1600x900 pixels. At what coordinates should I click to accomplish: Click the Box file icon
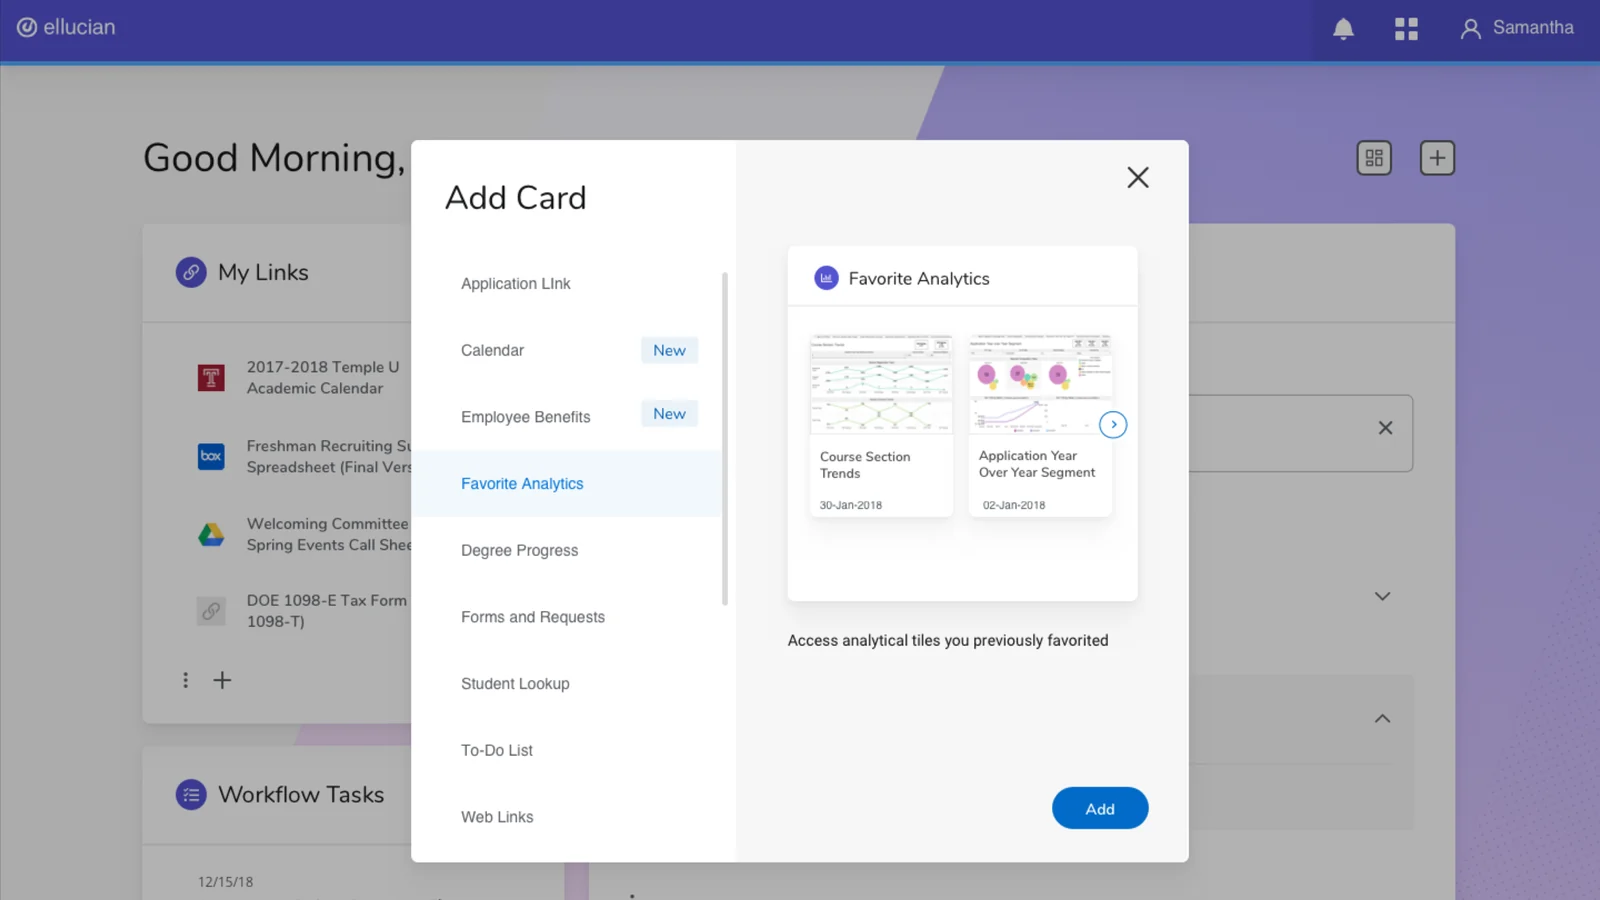tap(211, 456)
